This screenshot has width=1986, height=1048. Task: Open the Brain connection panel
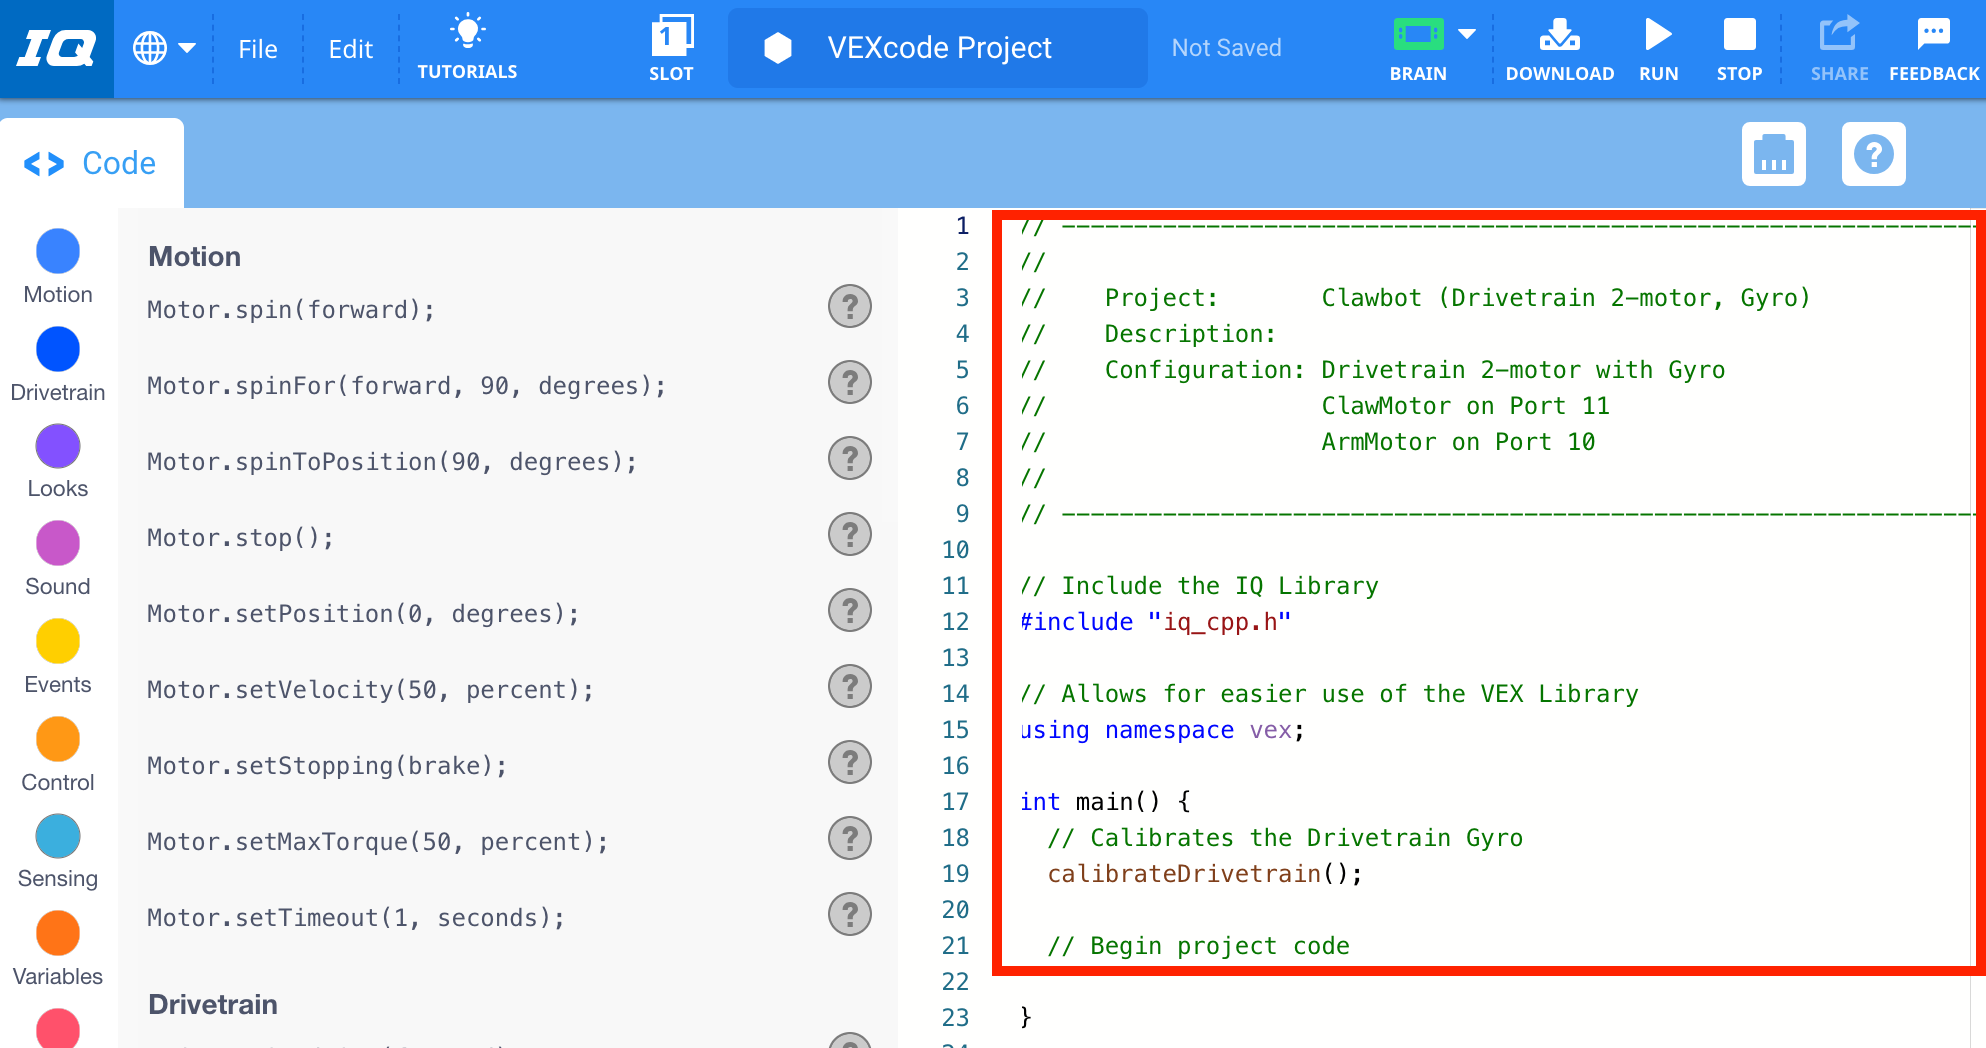pos(1418,47)
